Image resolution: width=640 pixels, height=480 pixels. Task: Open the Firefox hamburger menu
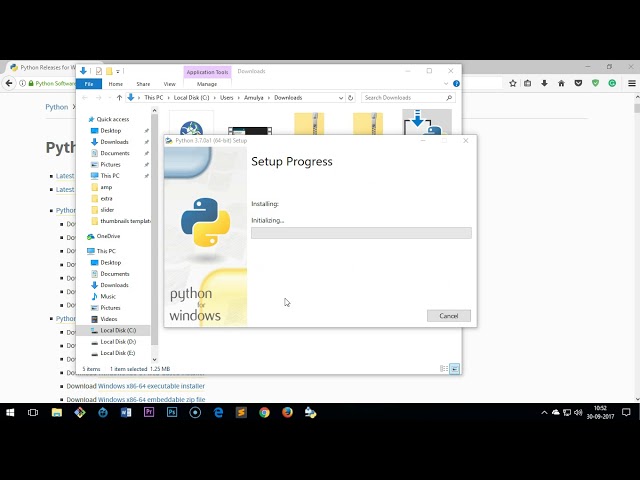[x=631, y=83]
